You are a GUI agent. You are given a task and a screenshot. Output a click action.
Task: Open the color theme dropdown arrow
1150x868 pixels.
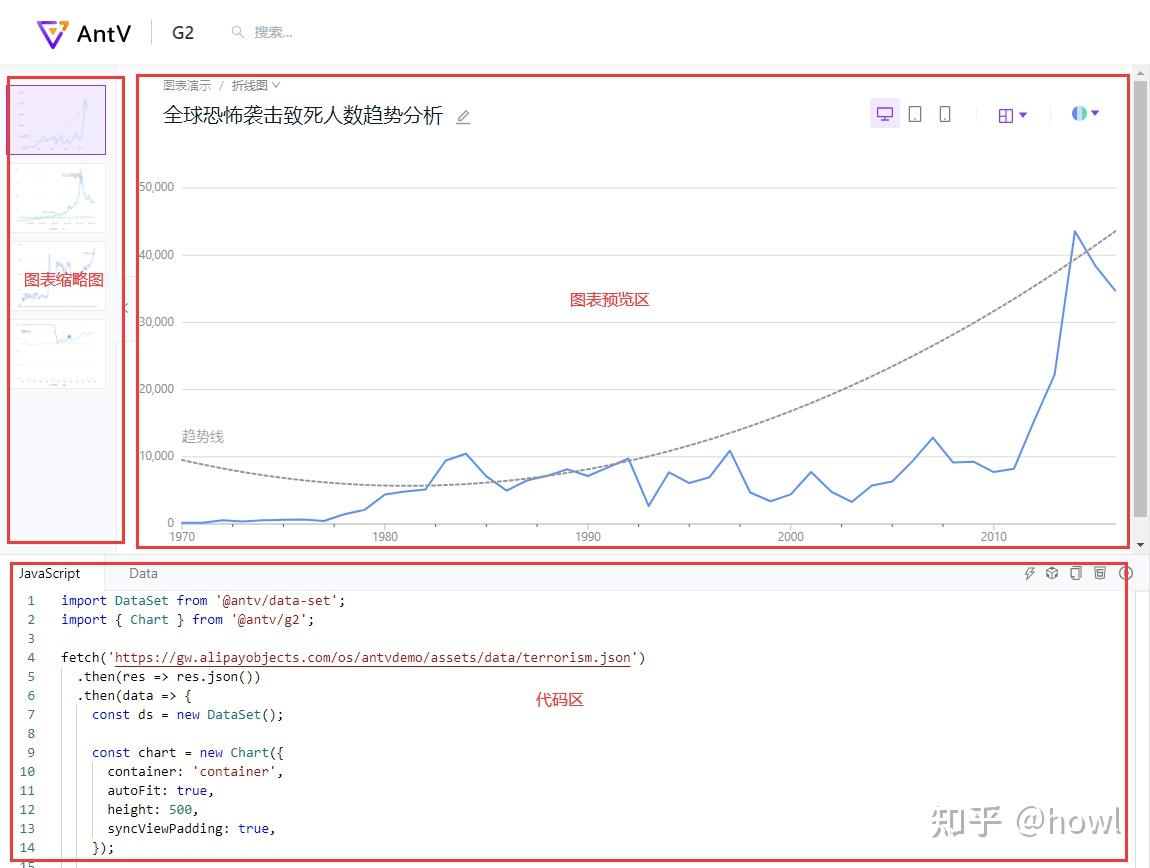coord(1097,113)
